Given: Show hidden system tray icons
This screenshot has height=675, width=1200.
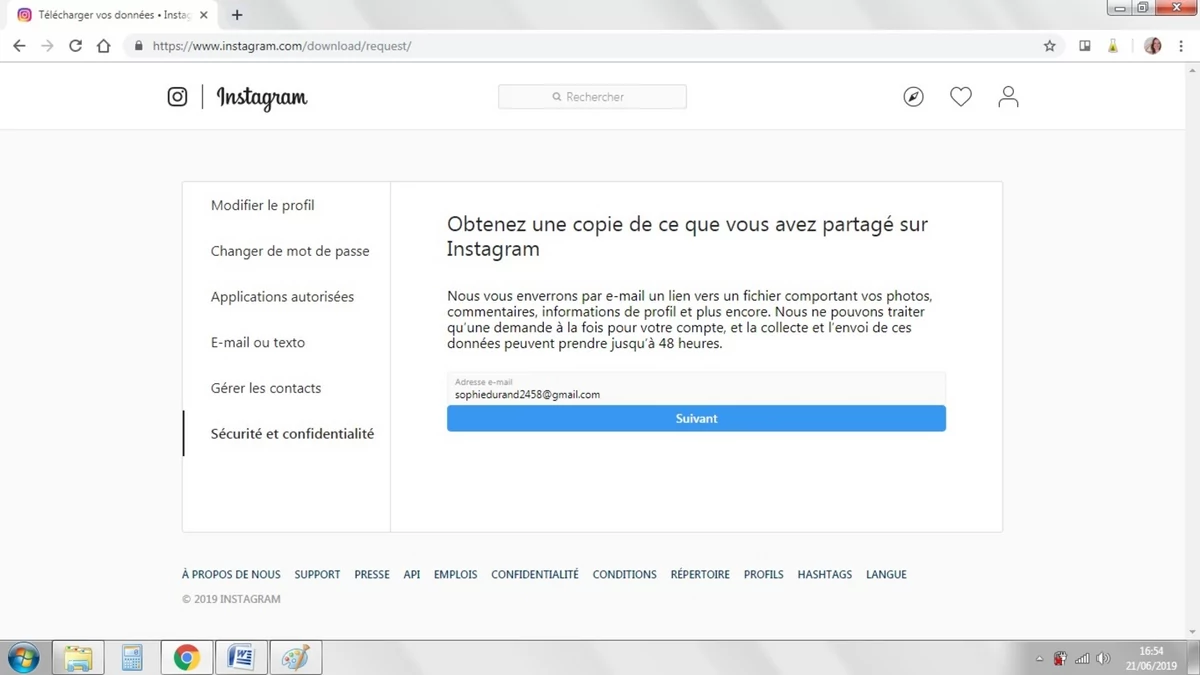Looking at the screenshot, I should pyautogui.click(x=1040, y=659).
